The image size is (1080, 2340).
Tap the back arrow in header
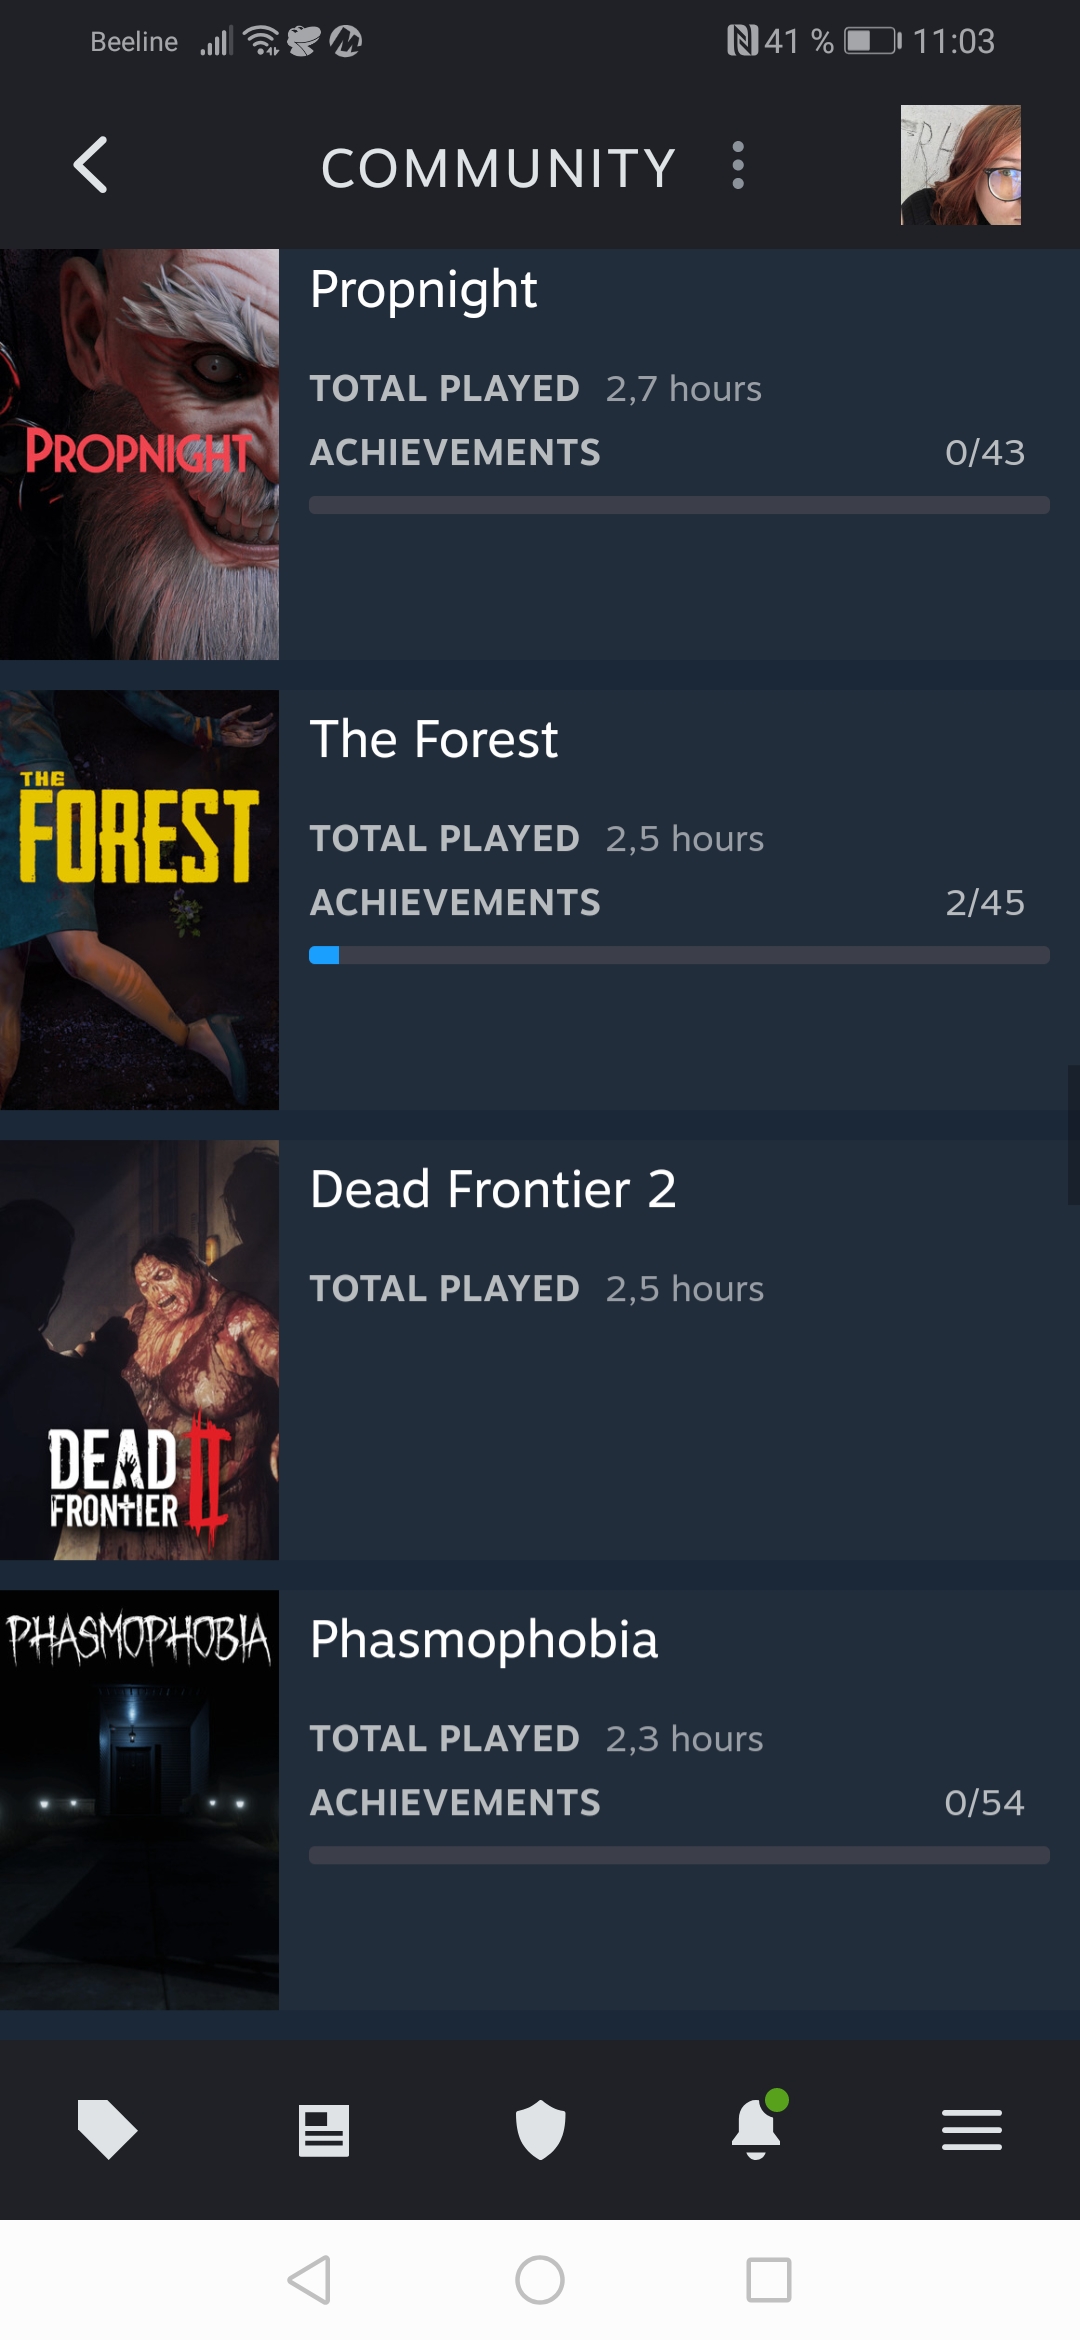click(91, 165)
